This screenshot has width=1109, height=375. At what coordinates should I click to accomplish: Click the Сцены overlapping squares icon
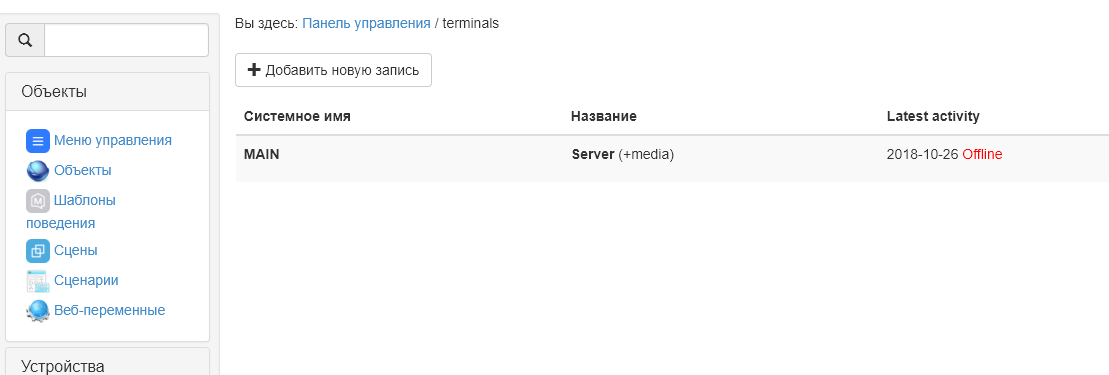[x=37, y=250]
